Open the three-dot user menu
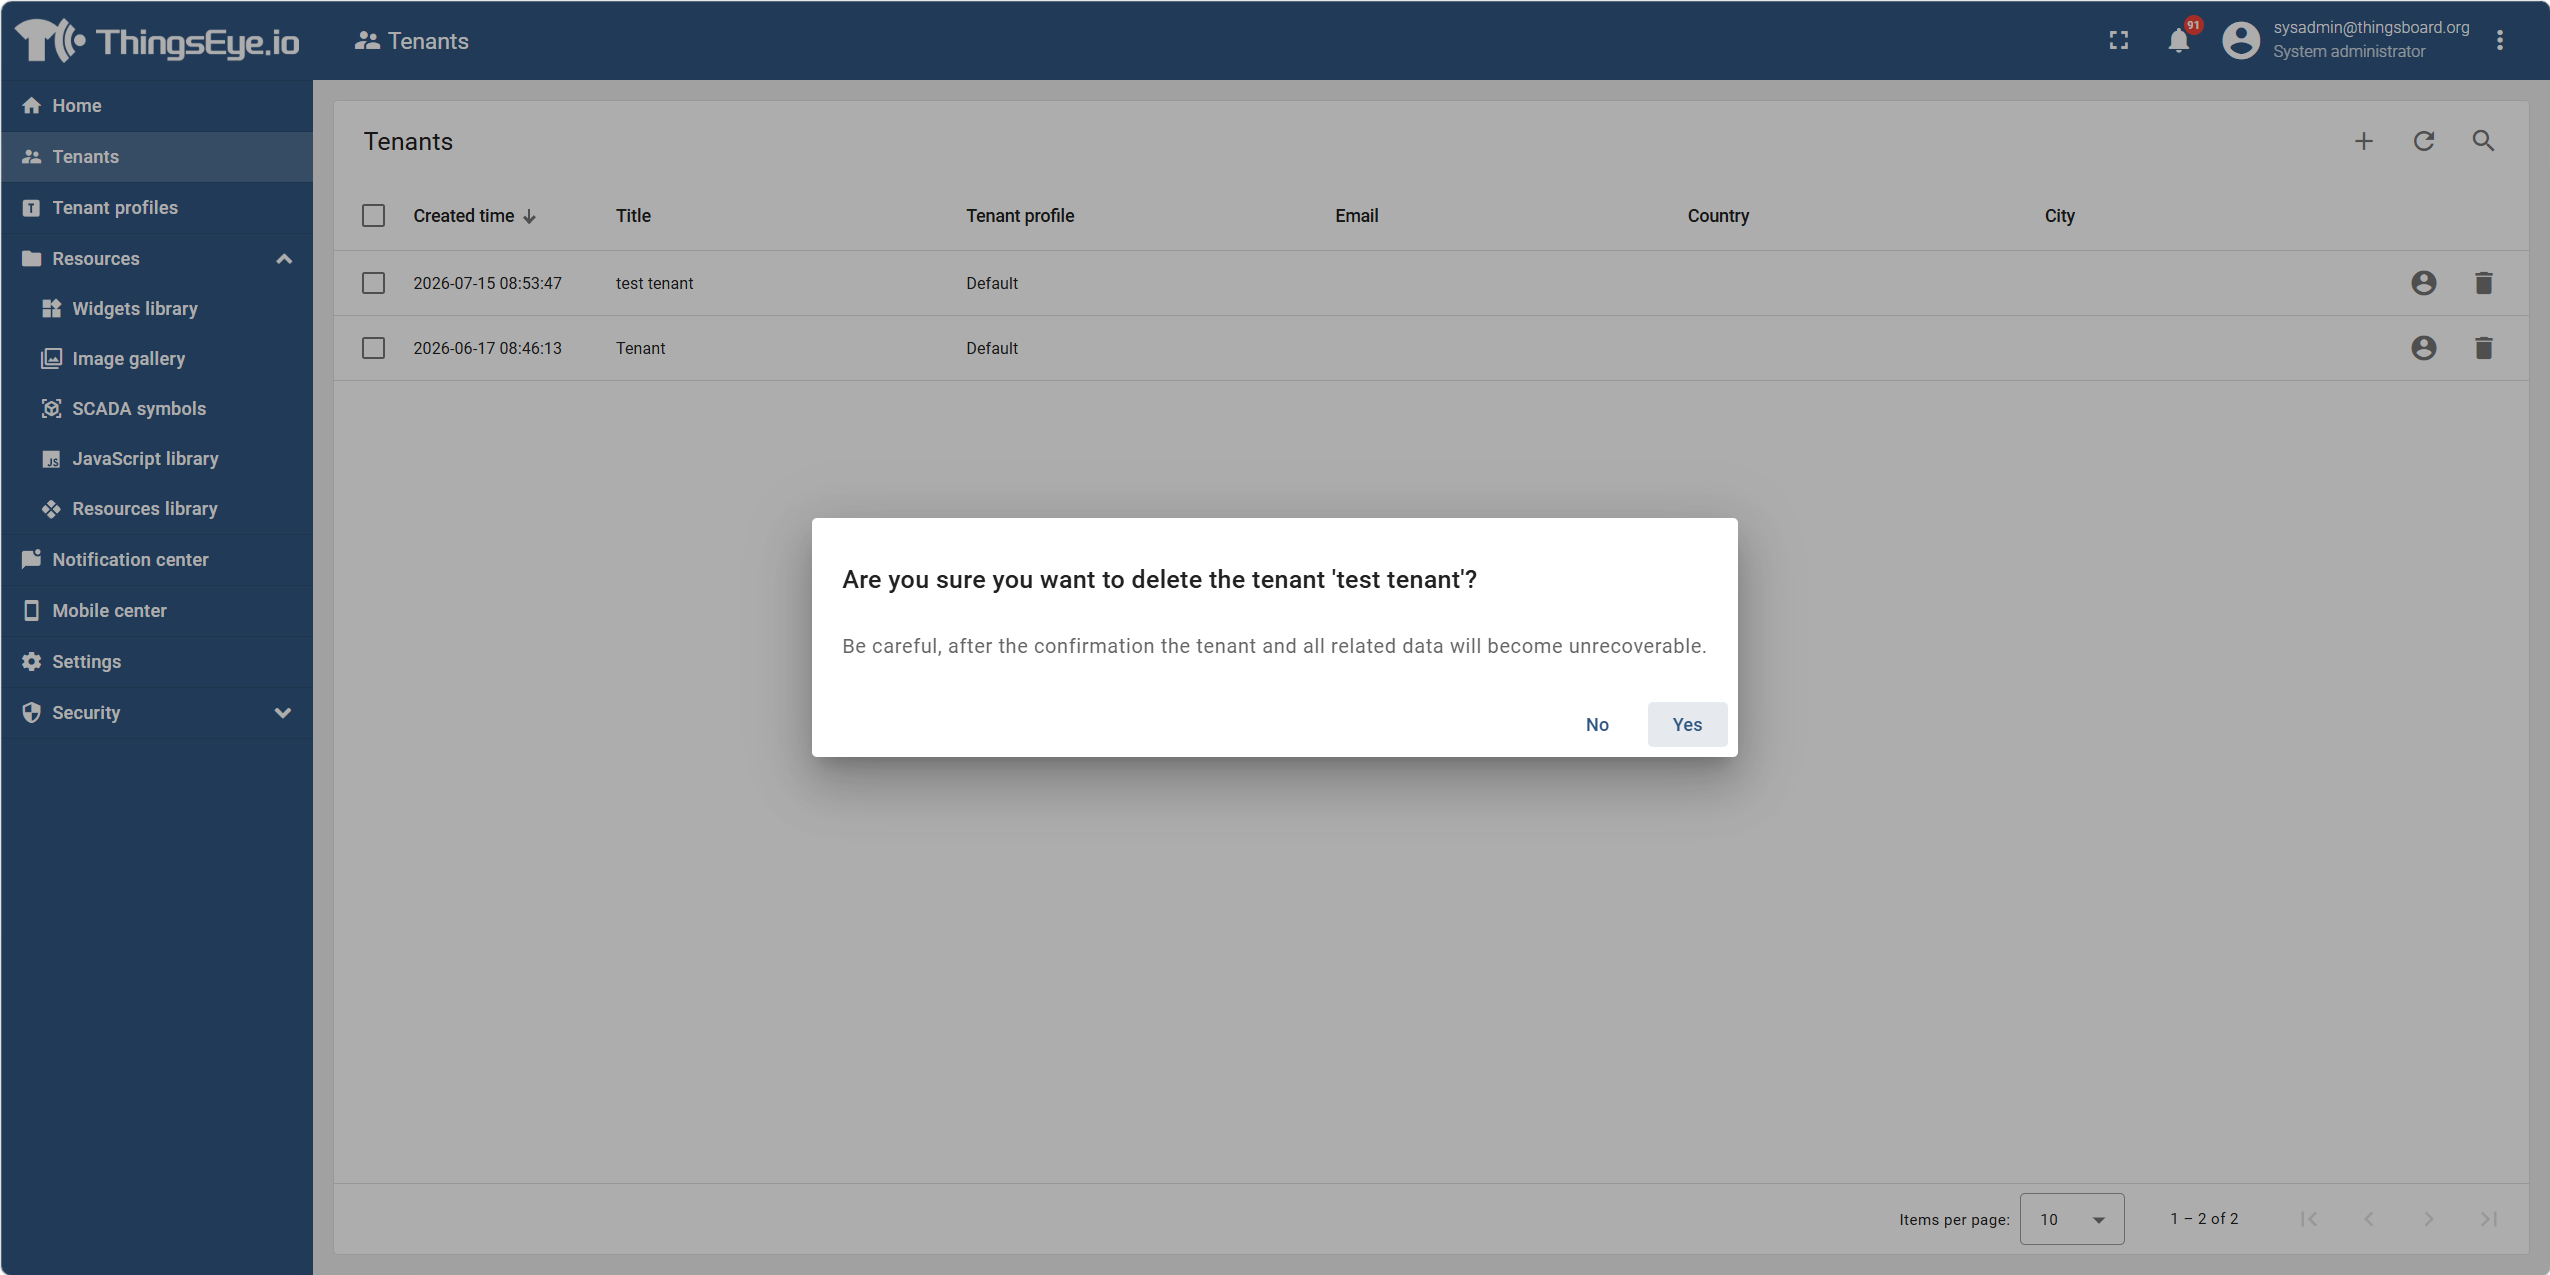The height and width of the screenshot is (1275, 2550). pos(2500,40)
